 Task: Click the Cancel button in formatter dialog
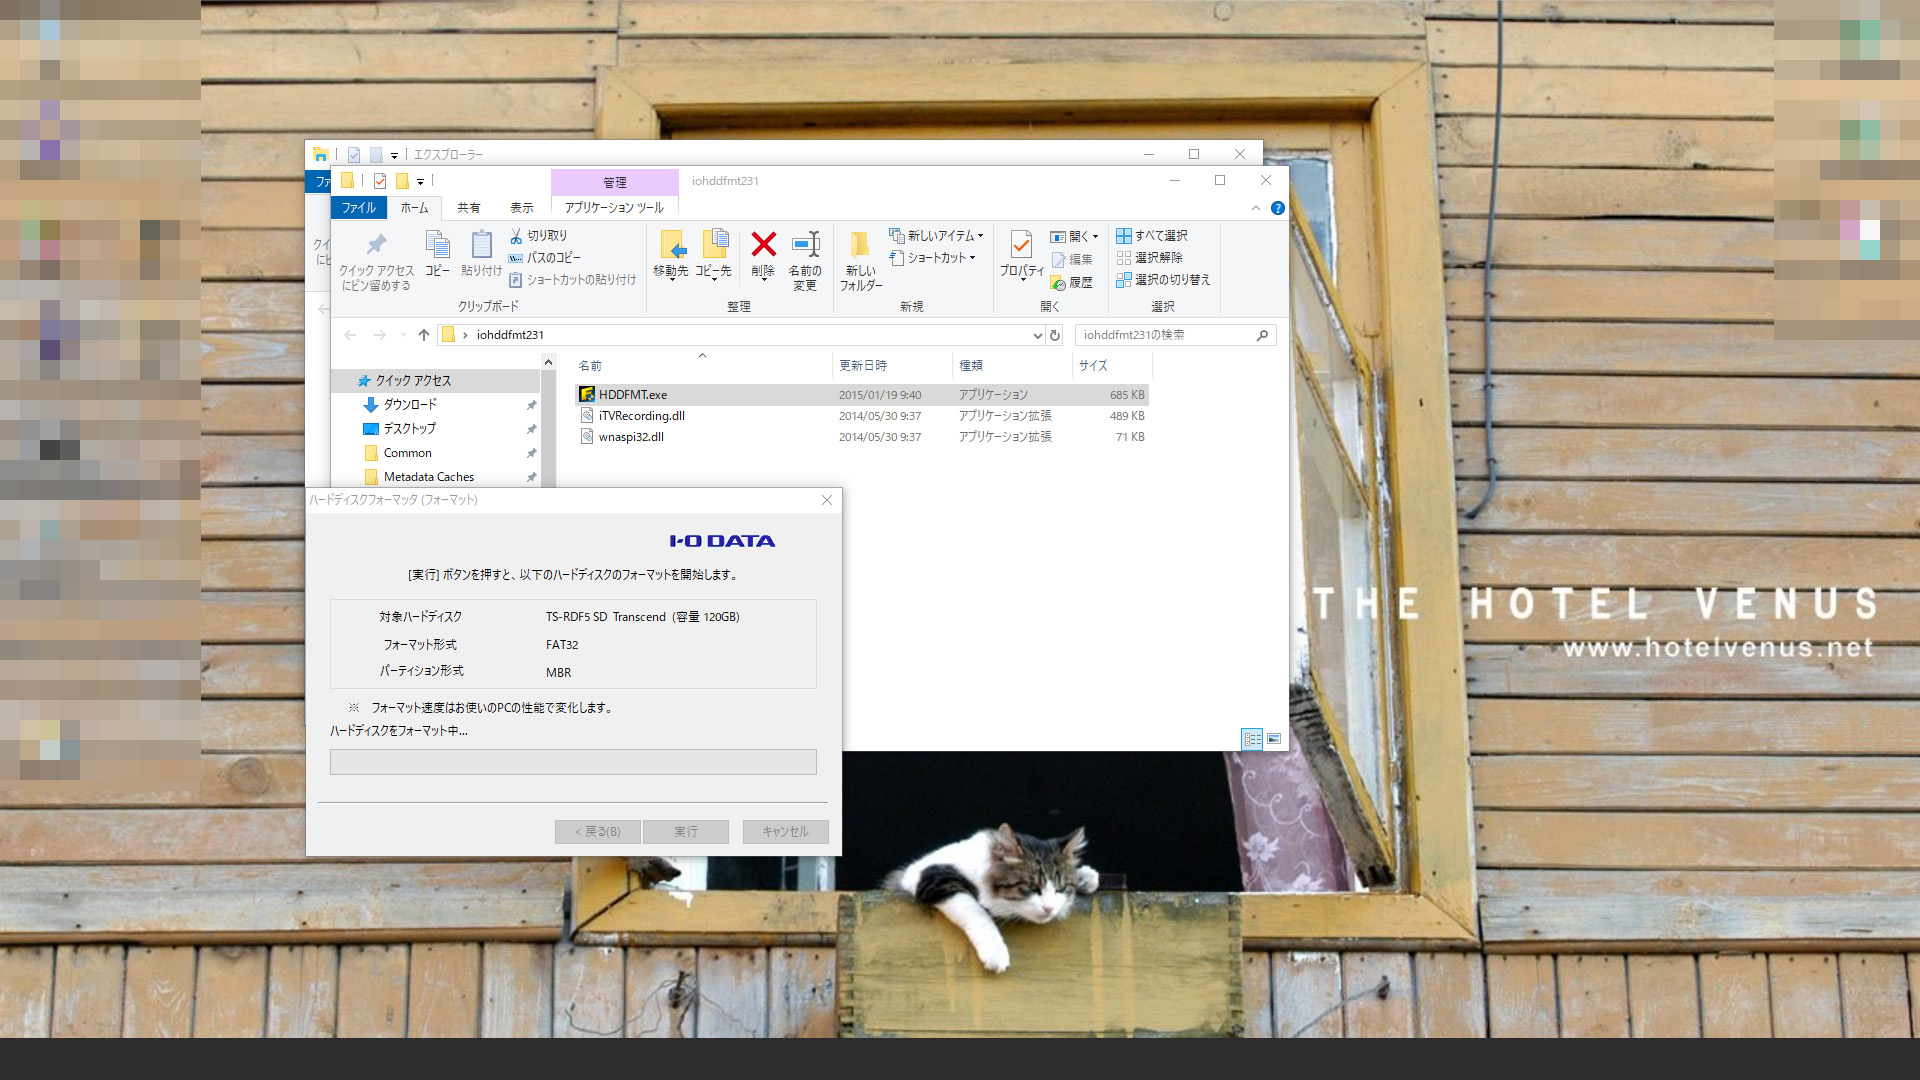click(x=785, y=831)
